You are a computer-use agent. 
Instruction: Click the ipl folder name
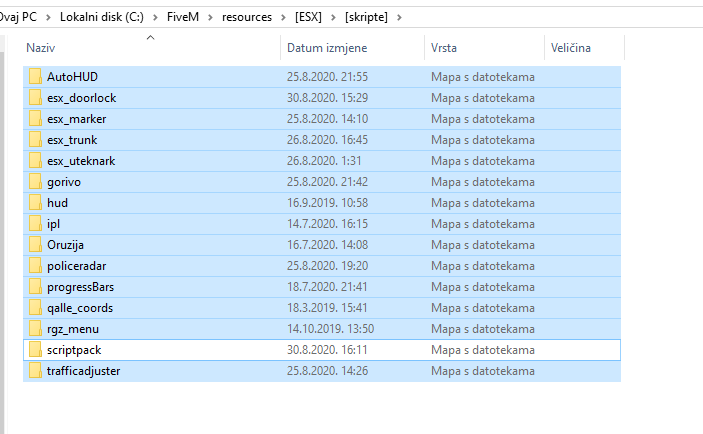[x=53, y=224]
